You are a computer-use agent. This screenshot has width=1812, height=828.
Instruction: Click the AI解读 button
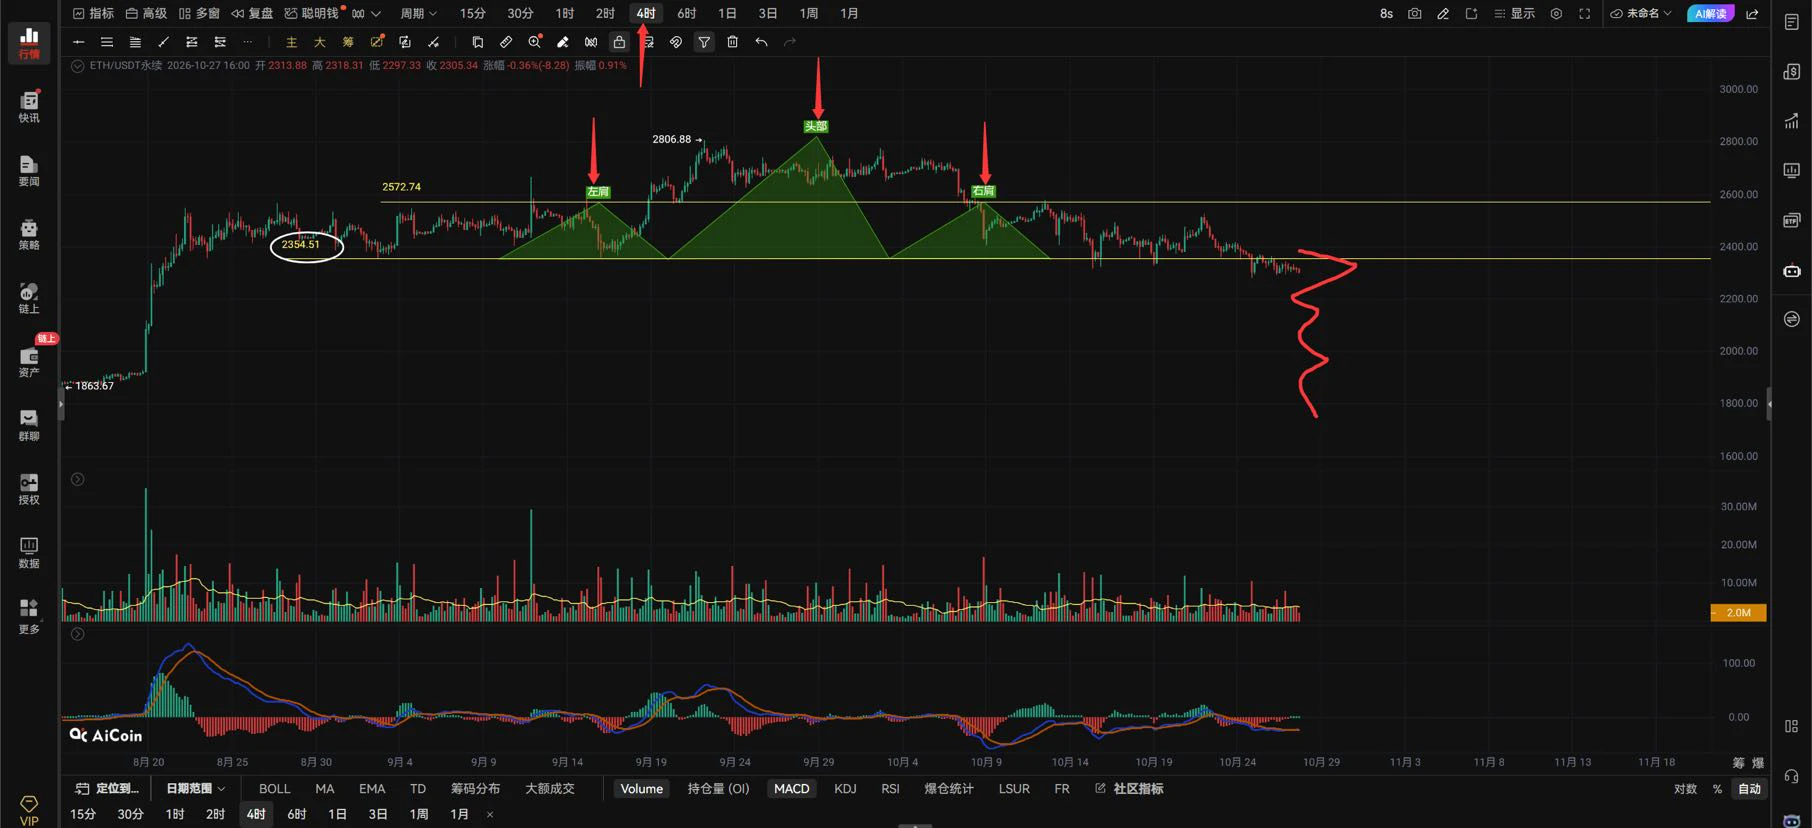pyautogui.click(x=1711, y=14)
